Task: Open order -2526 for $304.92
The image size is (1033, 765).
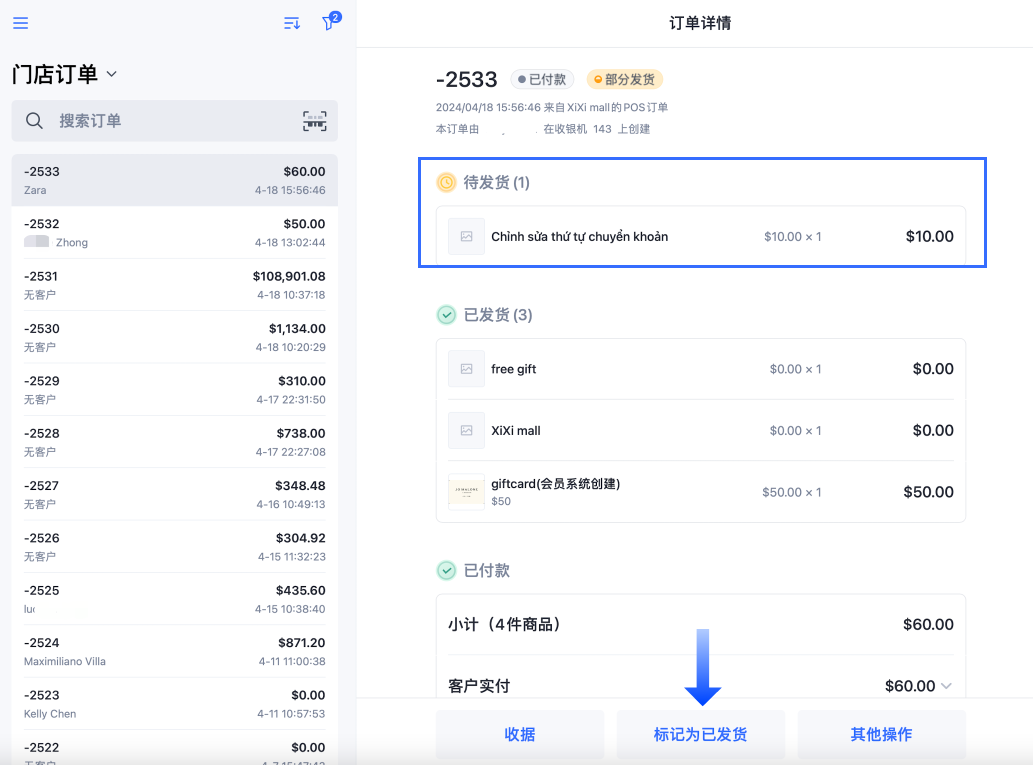Action: coord(175,547)
